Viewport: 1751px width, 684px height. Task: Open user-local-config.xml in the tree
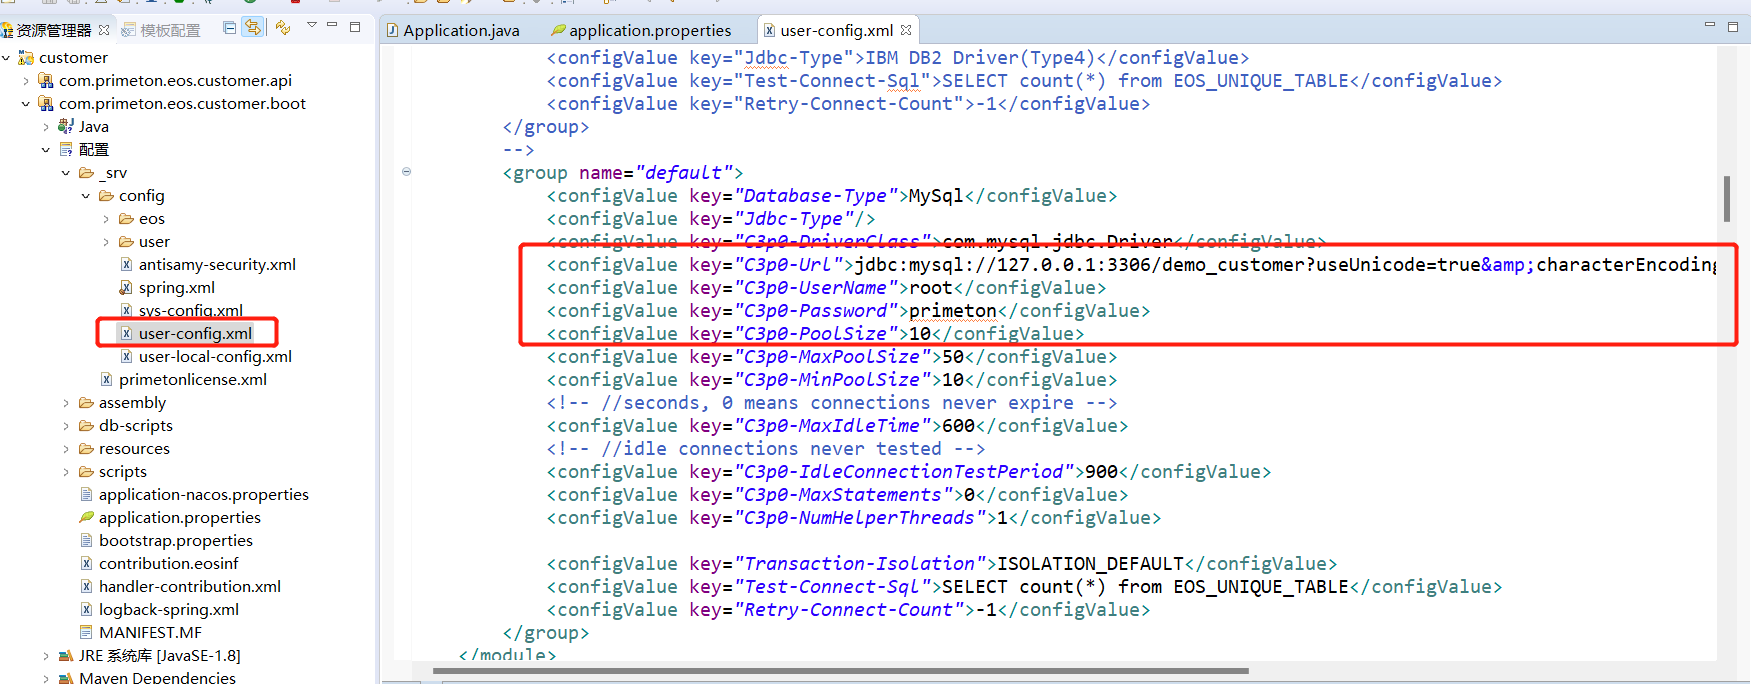[214, 357]
